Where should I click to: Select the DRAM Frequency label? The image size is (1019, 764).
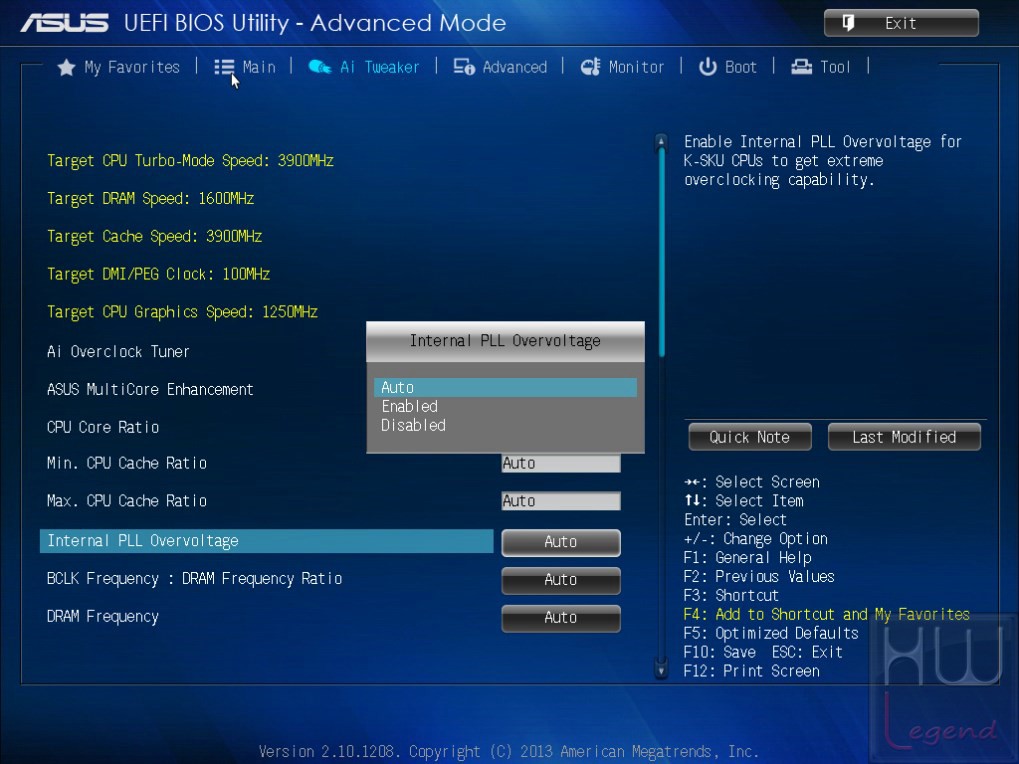click(x=103, y=617)
